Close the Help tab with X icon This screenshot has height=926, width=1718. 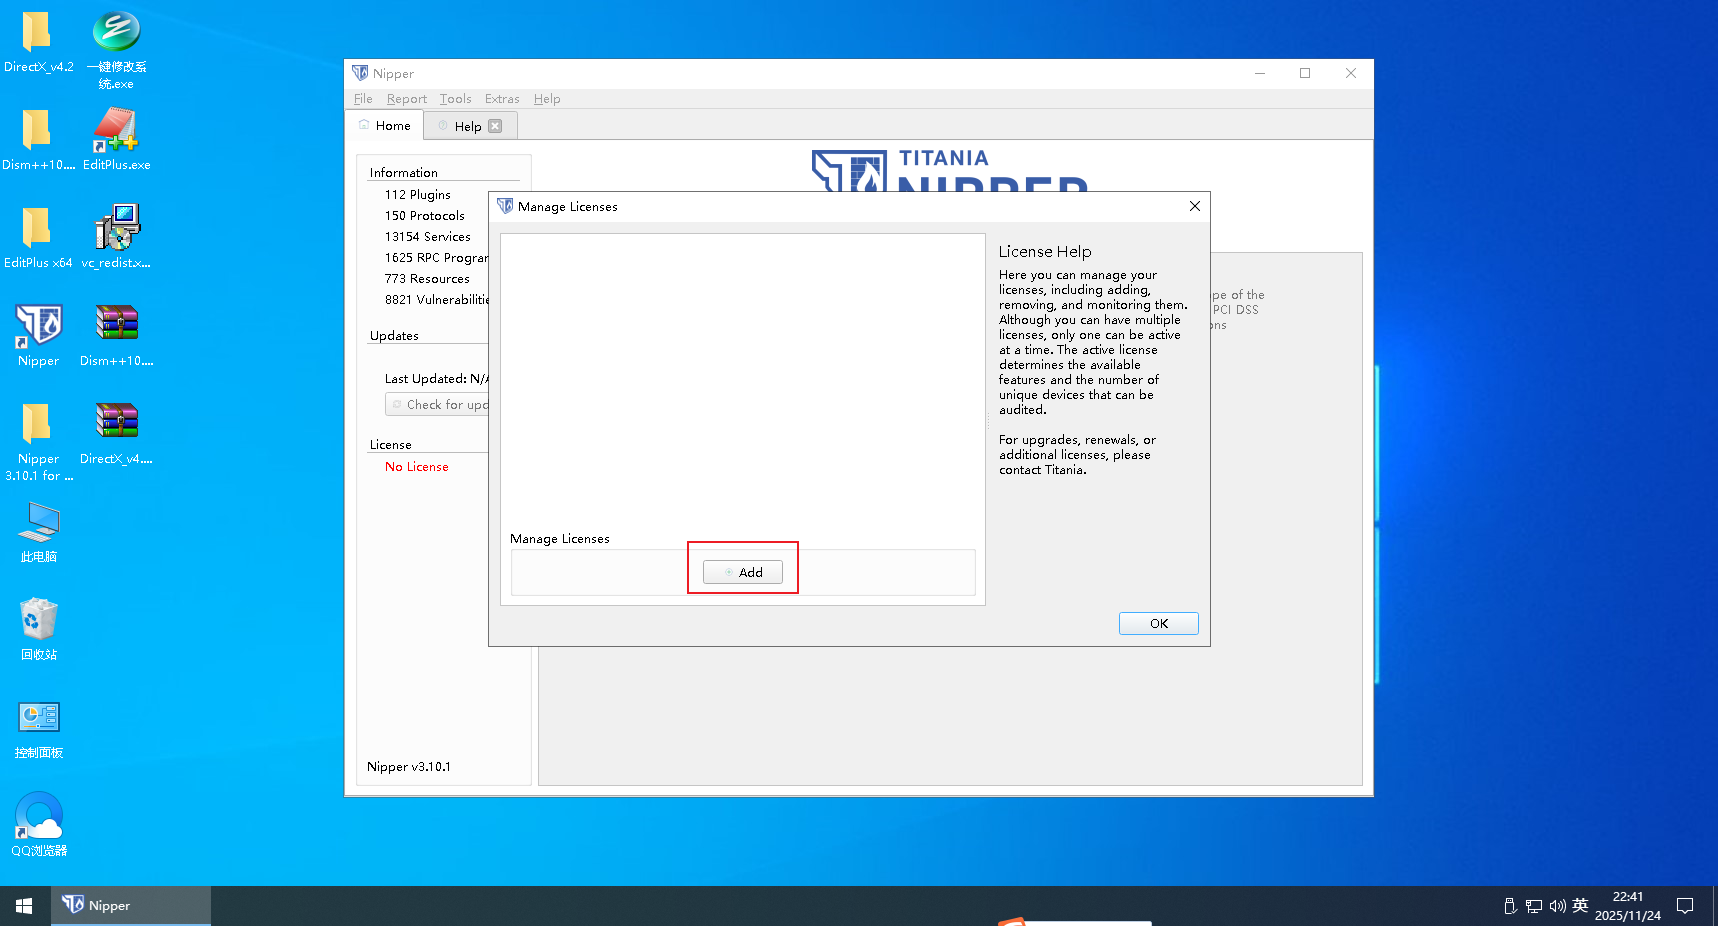pos(495,126)
